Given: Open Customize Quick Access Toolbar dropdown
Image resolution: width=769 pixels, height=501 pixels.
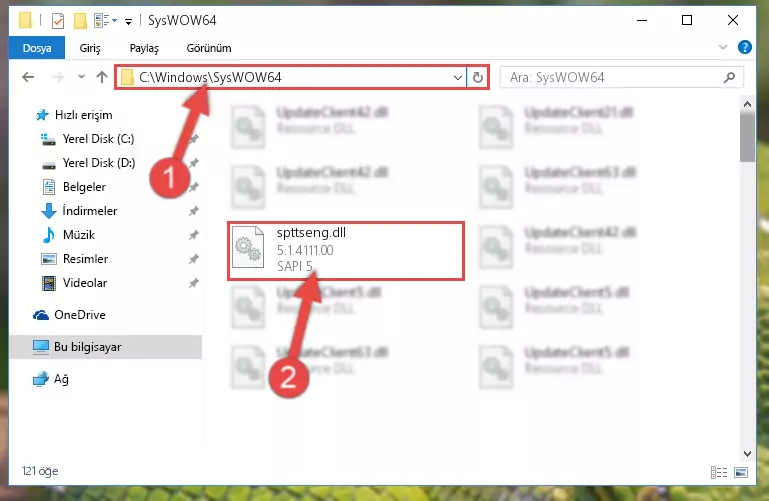Looking at the screenshot, I should click(128, 21).
